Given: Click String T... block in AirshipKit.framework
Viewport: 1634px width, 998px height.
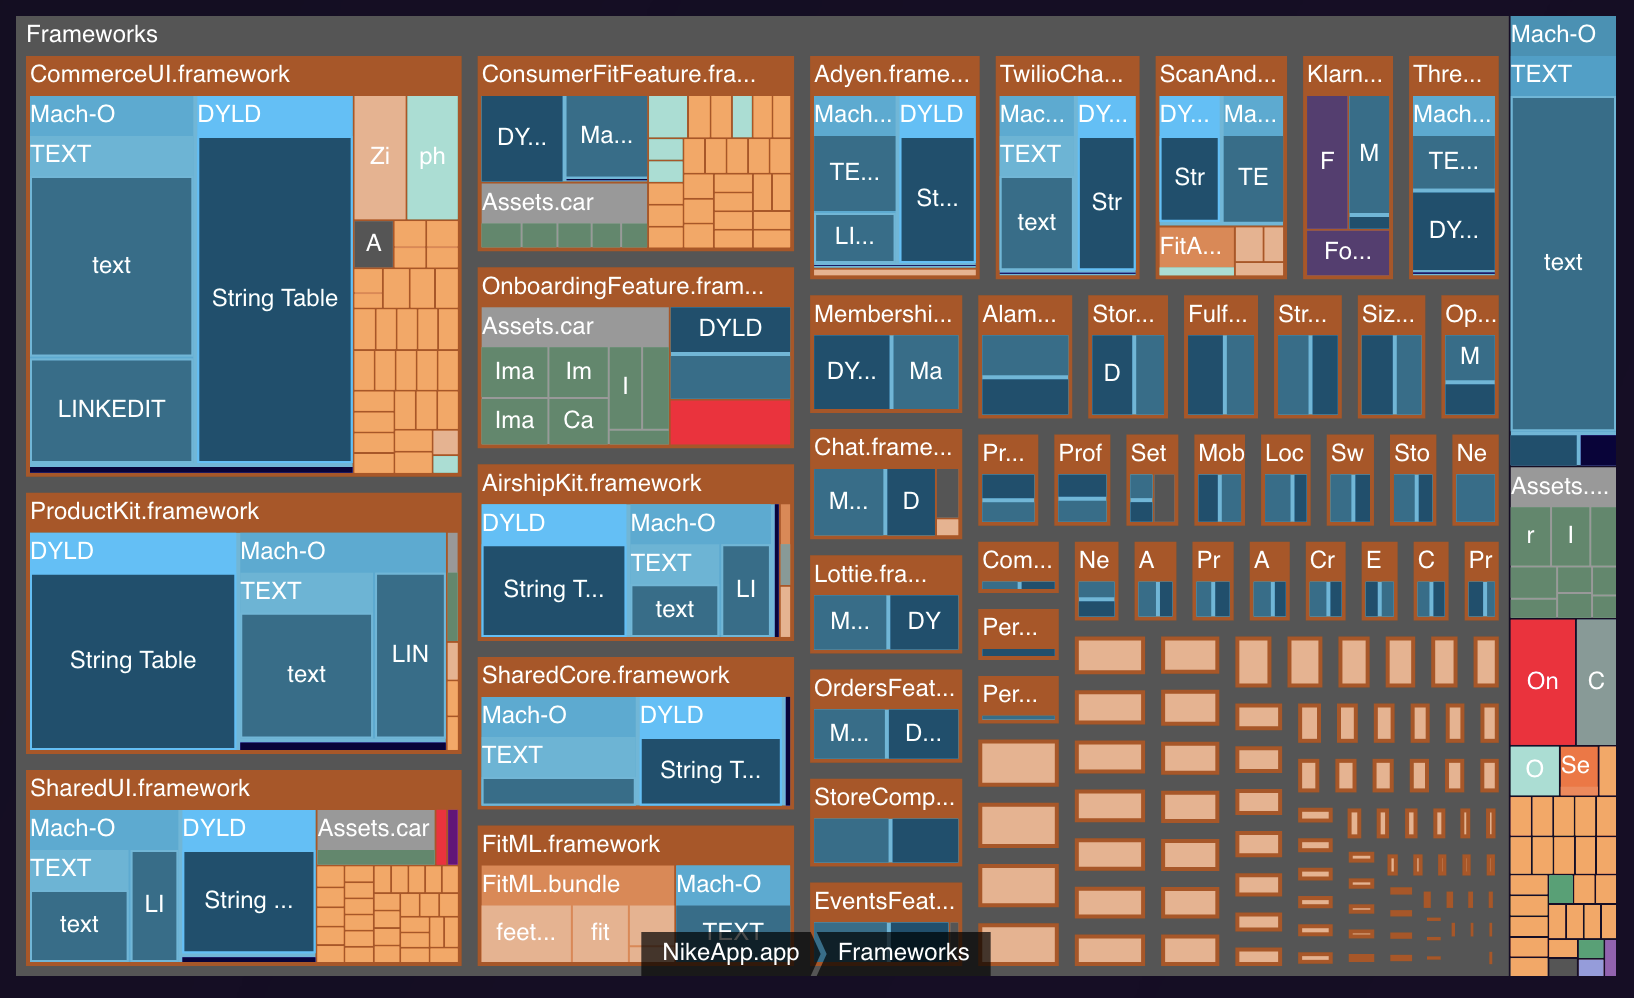Looking at the screenshot, I should pyautogui.click(x=553, y=589).
